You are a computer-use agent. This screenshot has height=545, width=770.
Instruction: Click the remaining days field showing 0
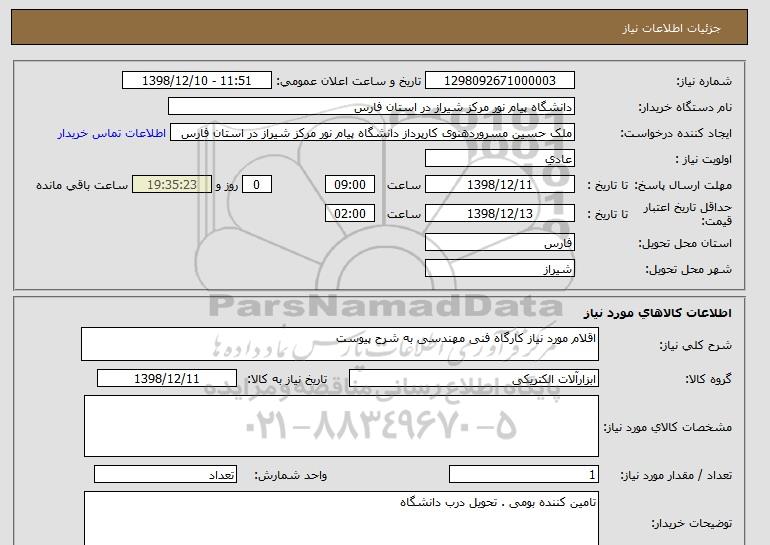tap(256, 185)
